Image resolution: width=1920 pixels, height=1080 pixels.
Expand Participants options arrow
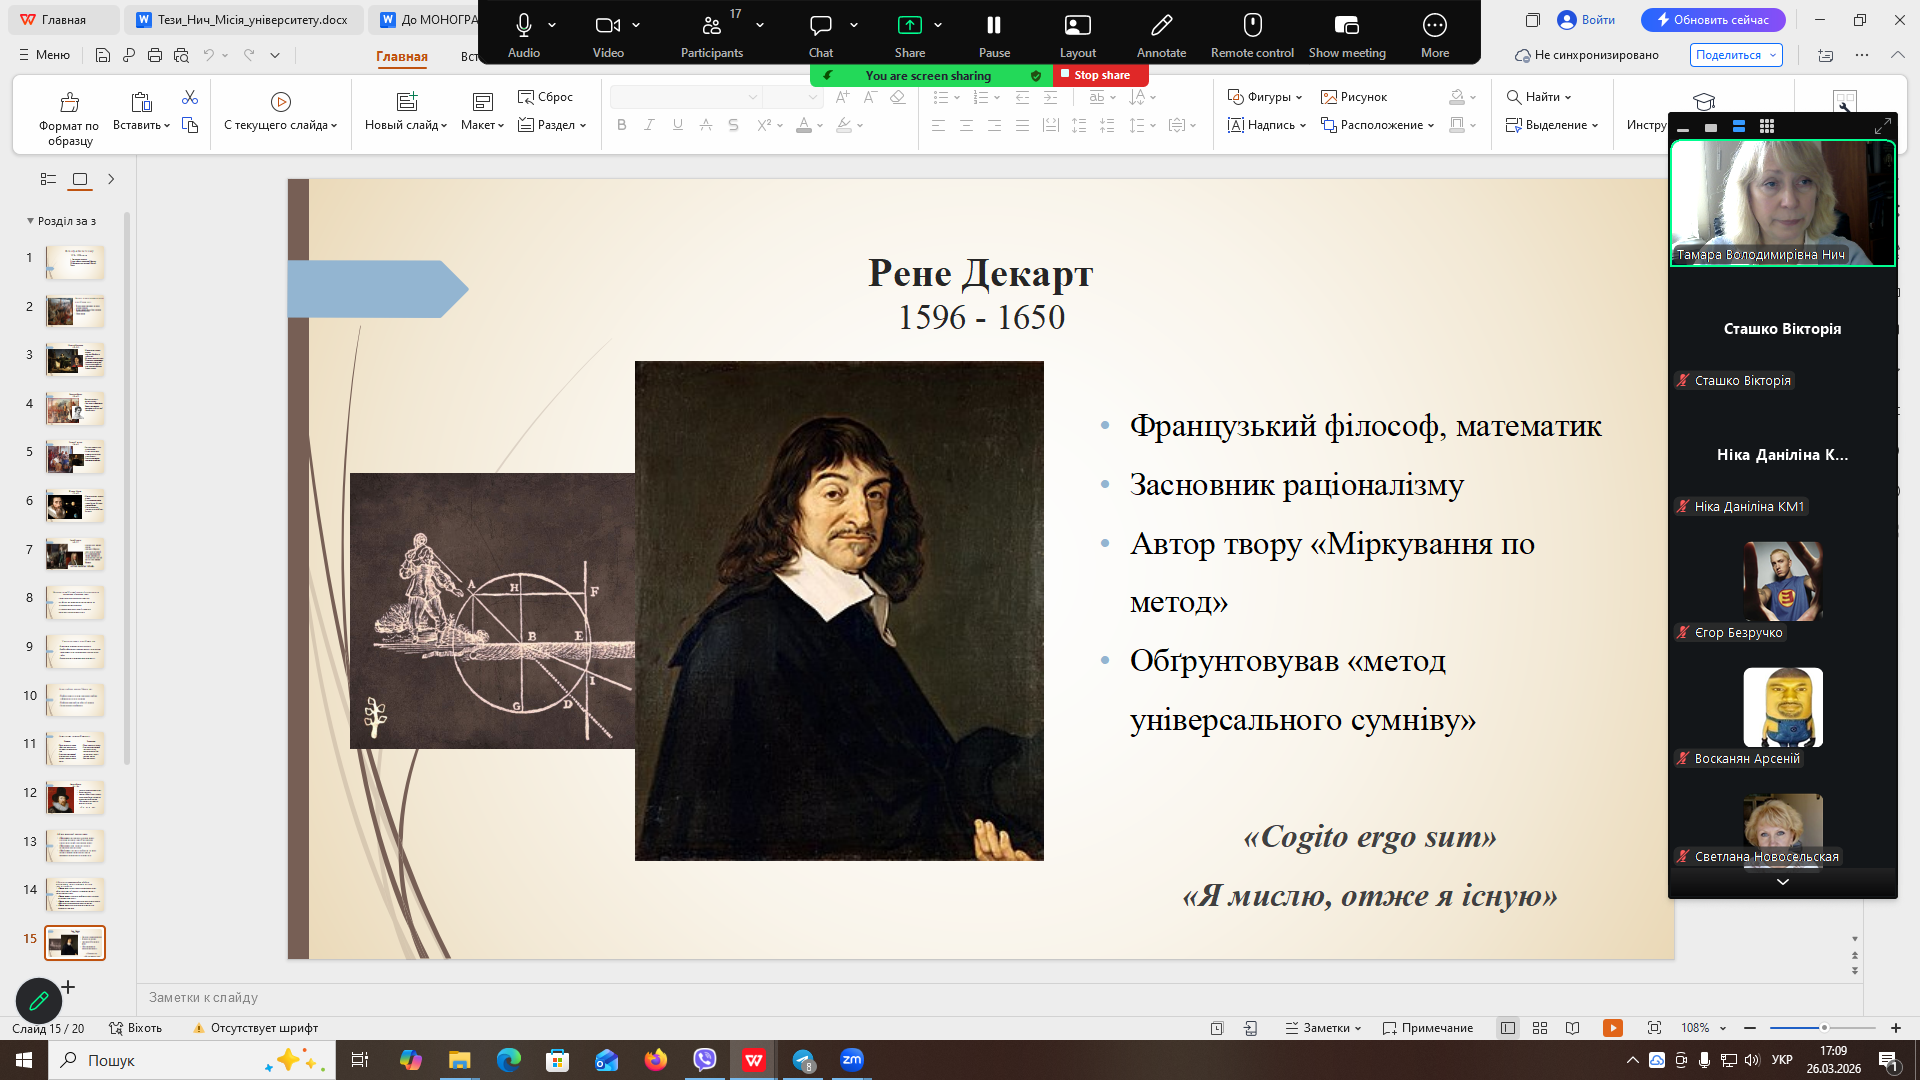pyautogui.click(x=760, y=25)
